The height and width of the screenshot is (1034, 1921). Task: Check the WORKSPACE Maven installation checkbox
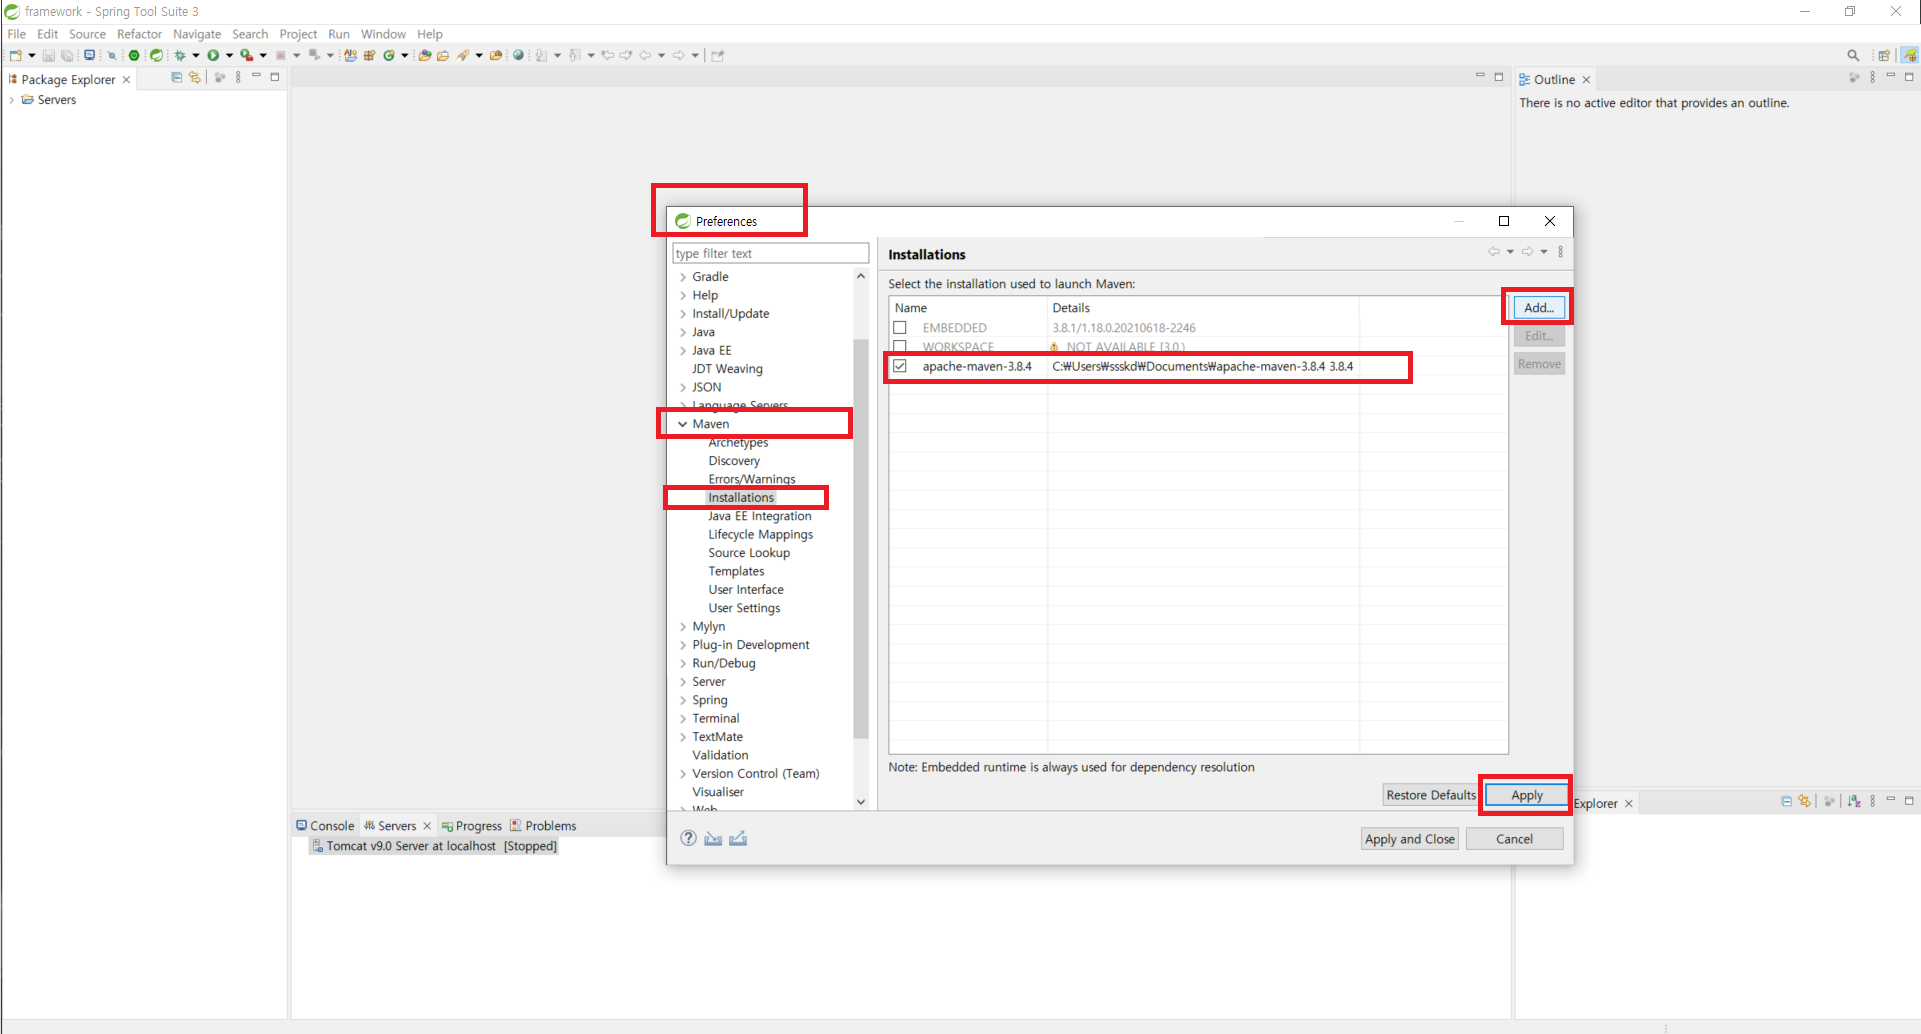tap(900, 347)
